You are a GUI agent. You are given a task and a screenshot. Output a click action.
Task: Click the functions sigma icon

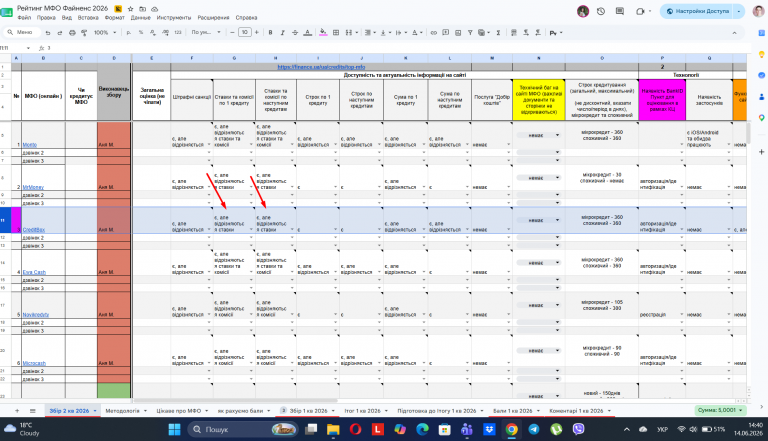498,33
